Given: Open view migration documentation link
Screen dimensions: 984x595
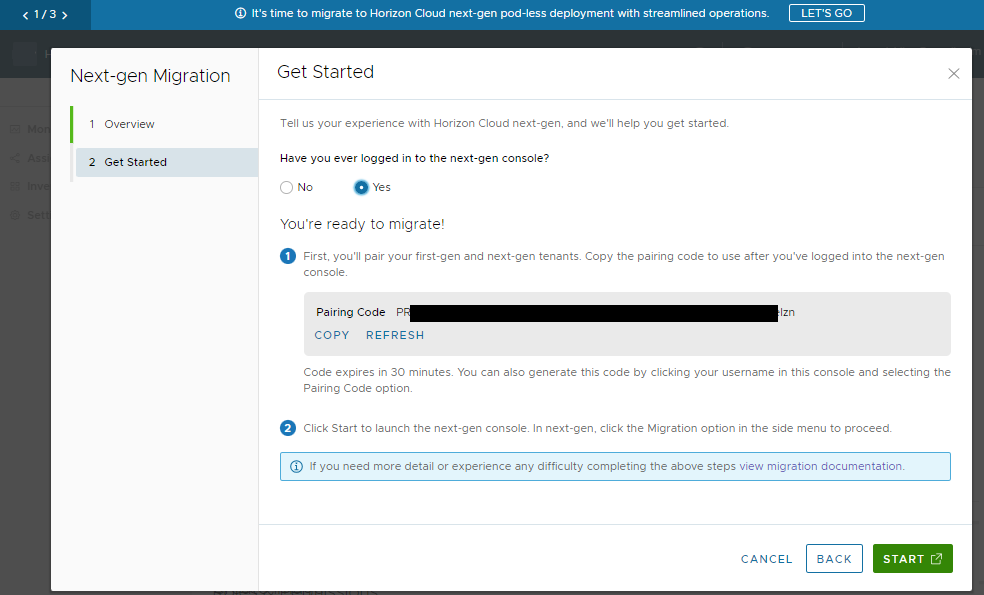Looking at the screenshot, I should pos(821,466).
